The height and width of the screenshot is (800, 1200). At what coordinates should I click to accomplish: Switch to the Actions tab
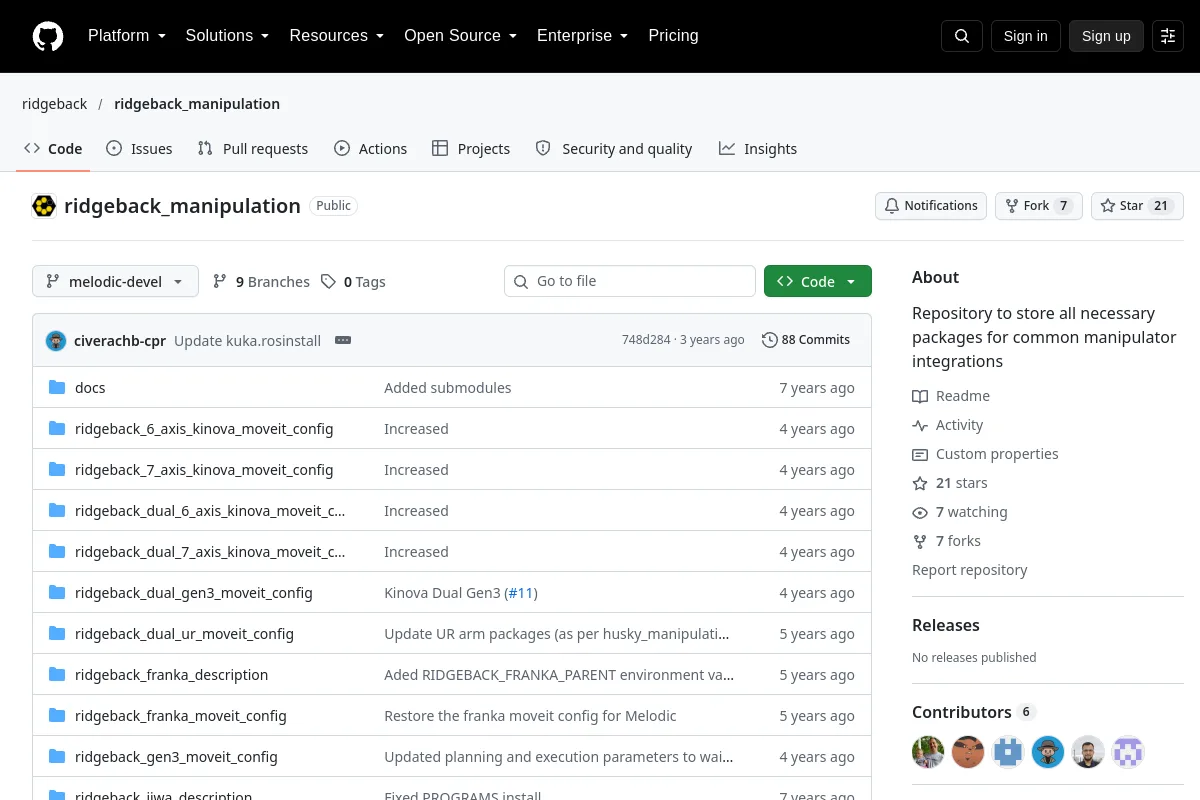click(x=370, y=149)
